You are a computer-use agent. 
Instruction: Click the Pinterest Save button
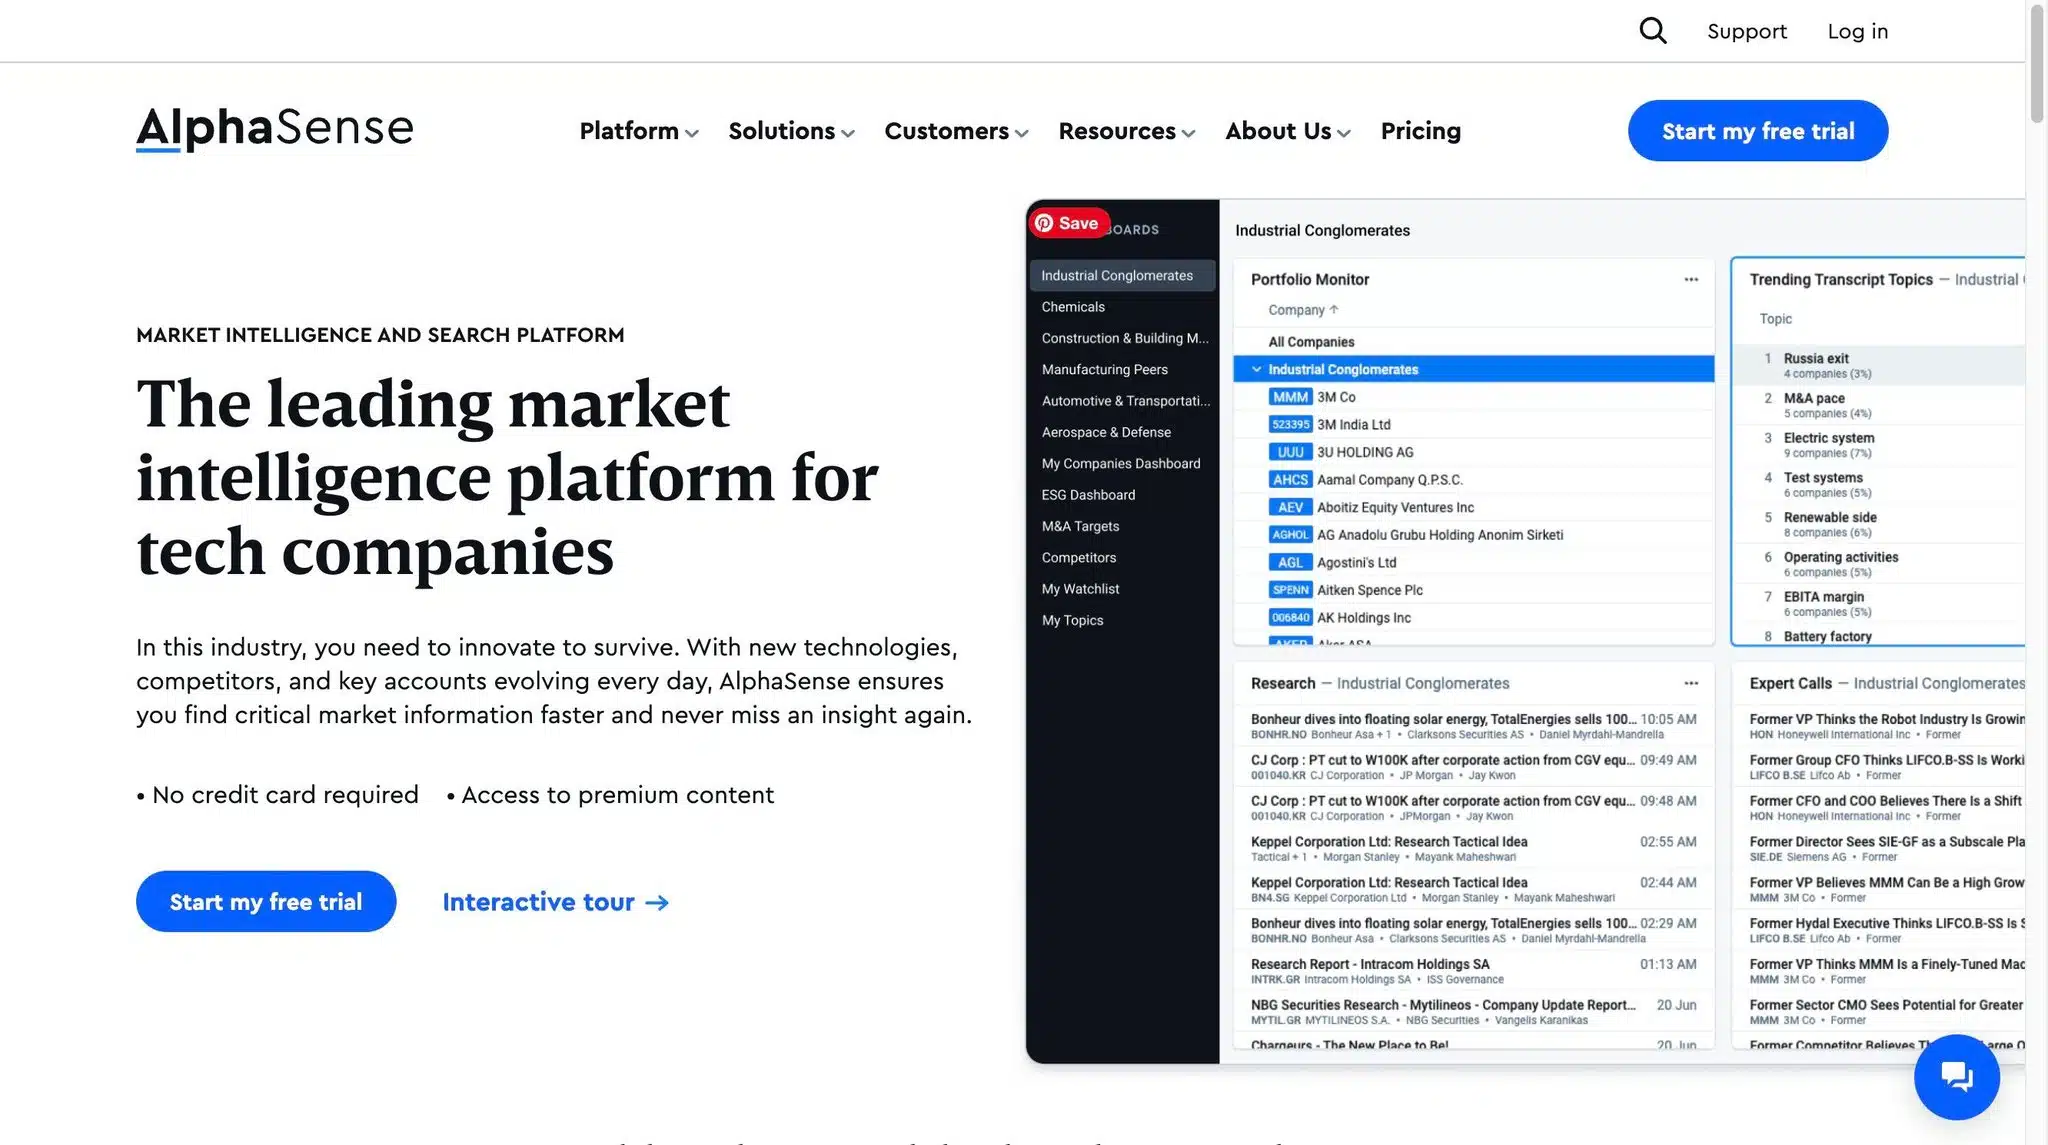(x=1068, y=223)
